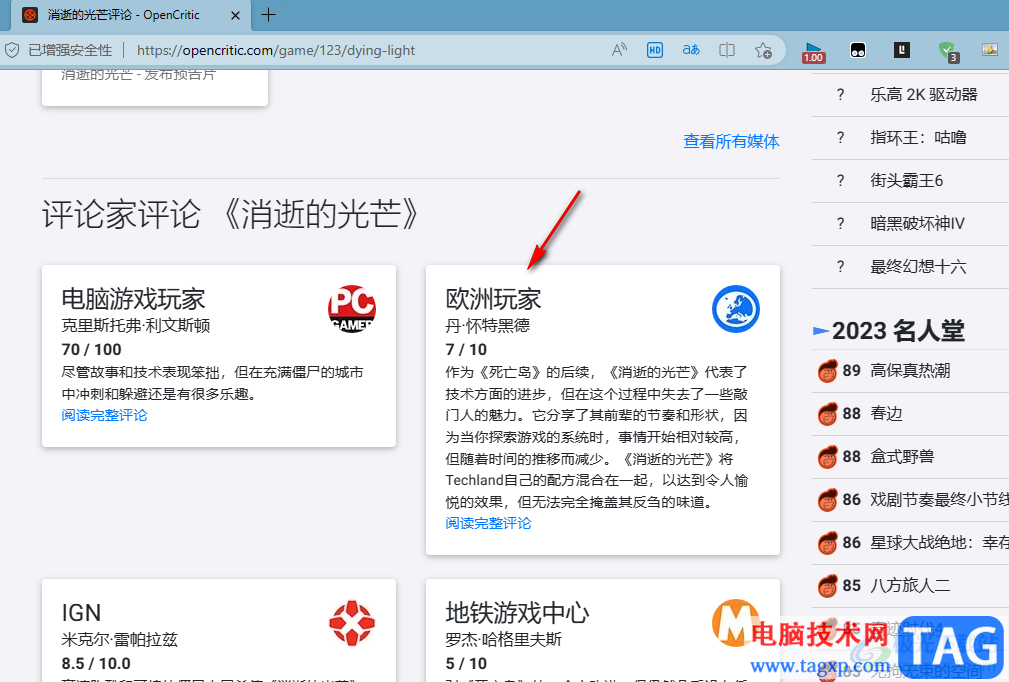1009x682 pixels.
Task: Open 指环王：咕噜 in sidebar list
Action: (x=918, y=138)
